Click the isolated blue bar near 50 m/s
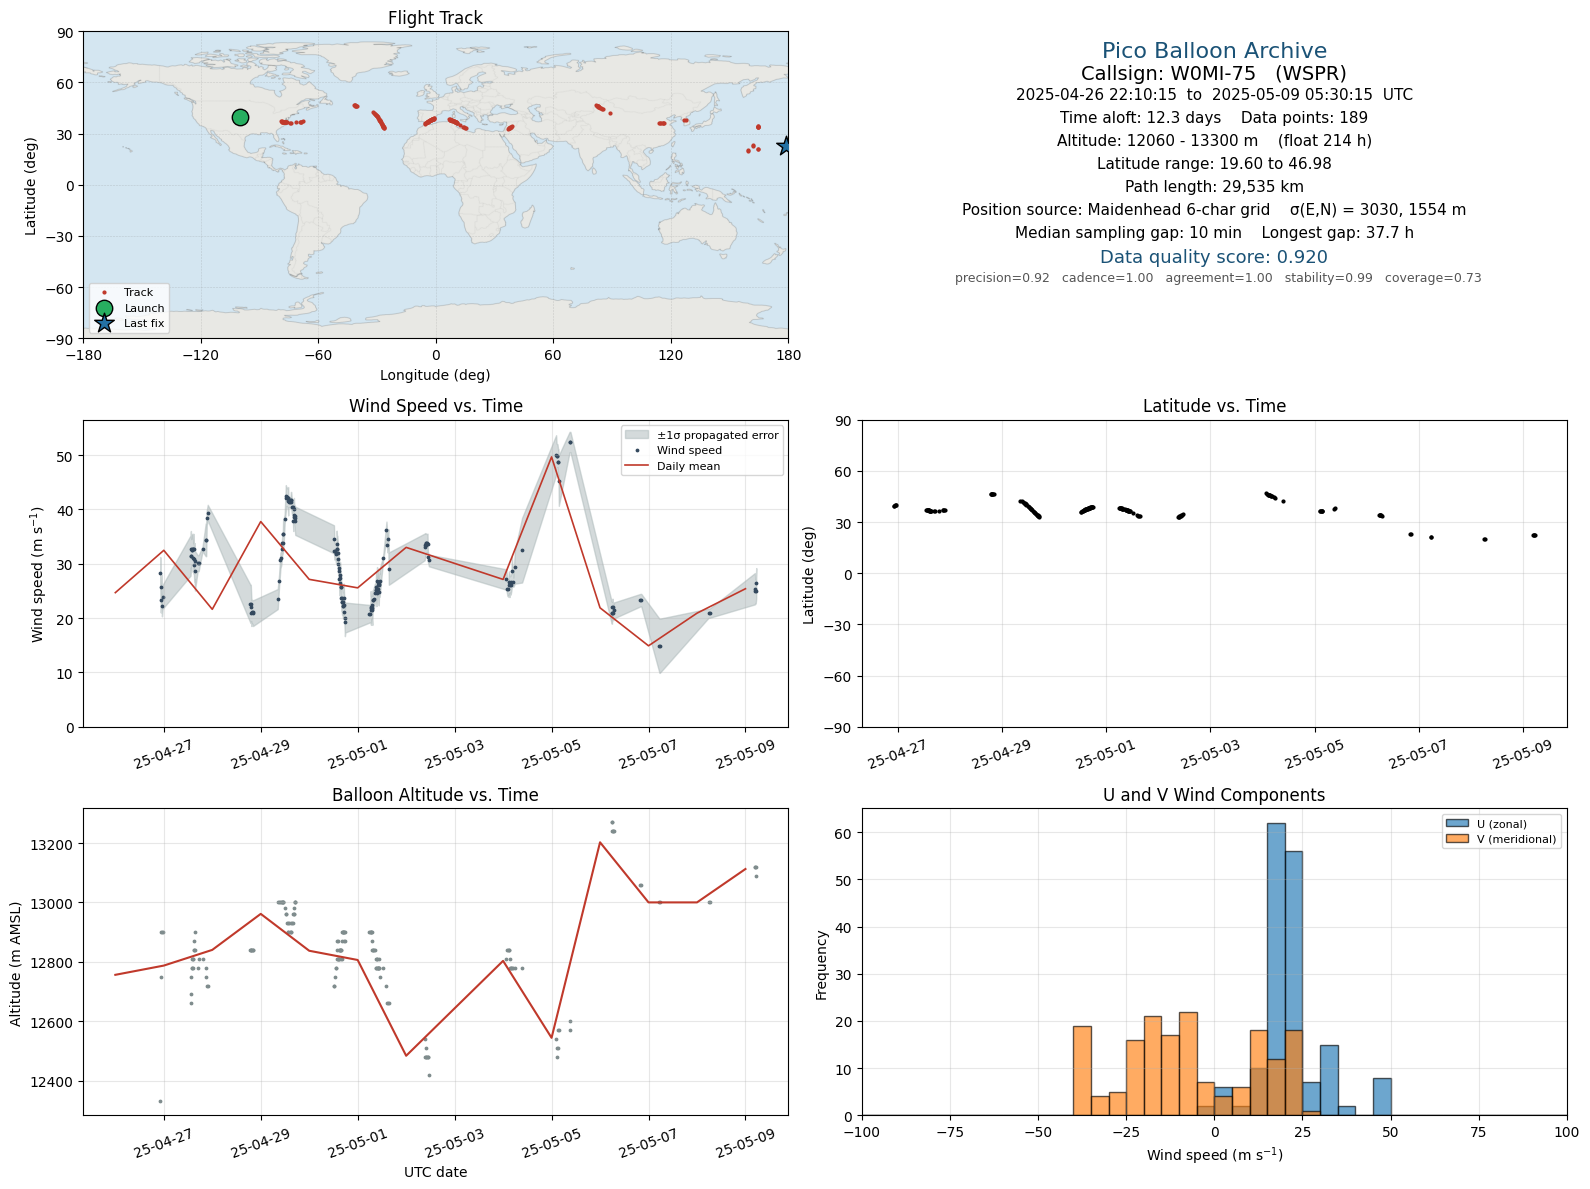Image resolution: width=1590 pixels, height=1189 pixels. click(x=1382, y=1097)
